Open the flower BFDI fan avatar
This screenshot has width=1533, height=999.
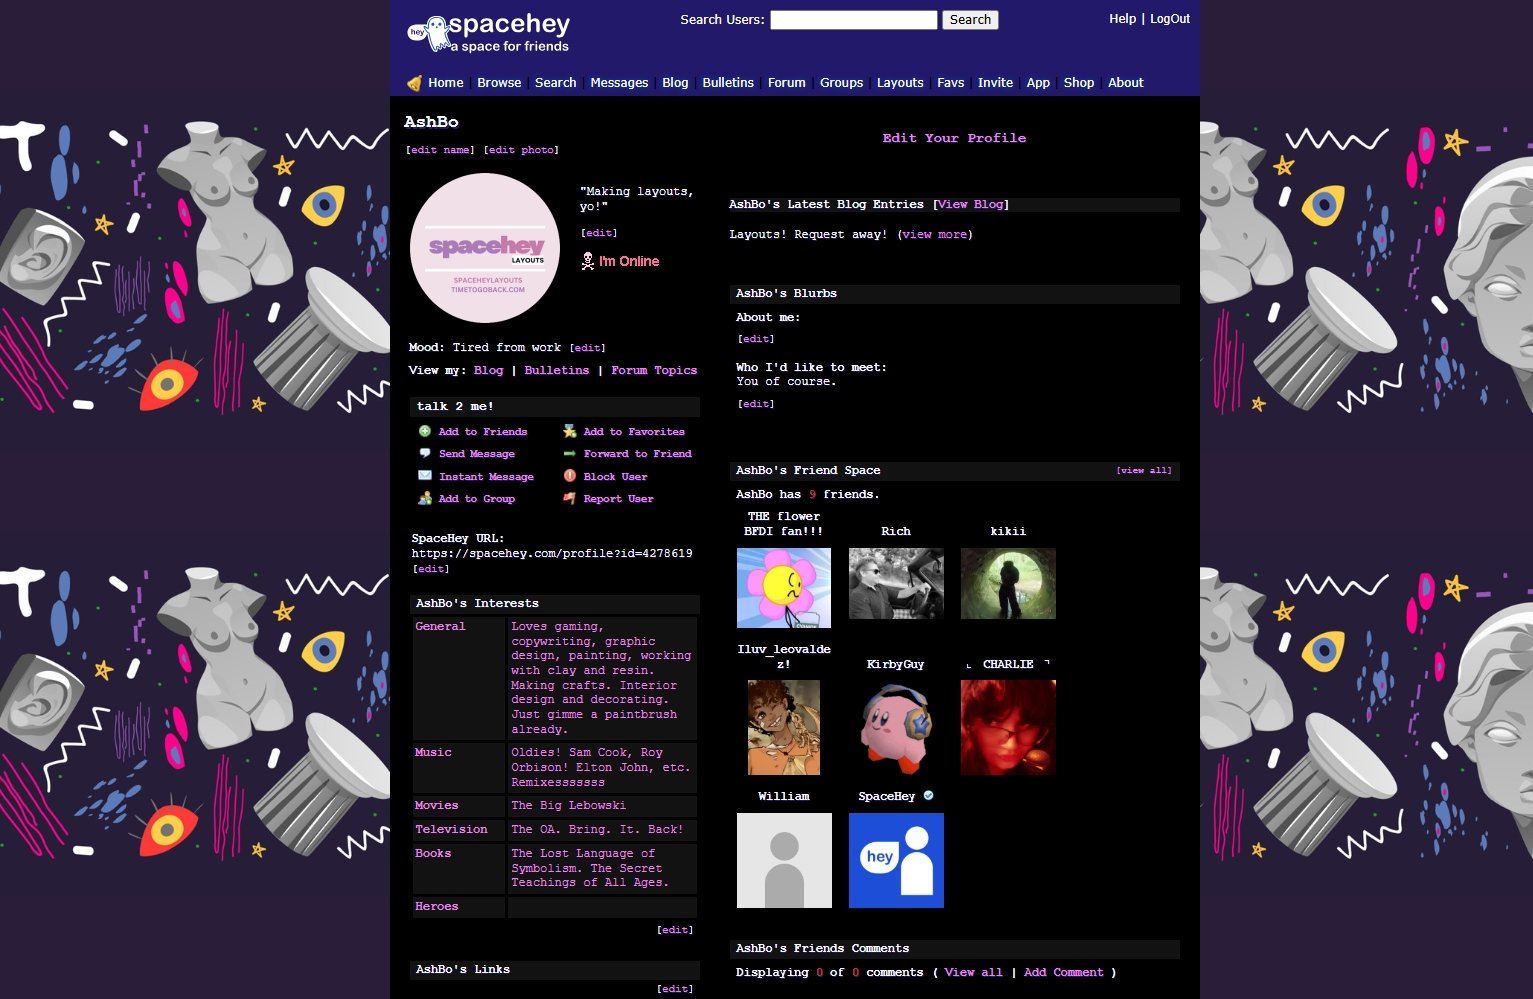(x=784, y=587)
